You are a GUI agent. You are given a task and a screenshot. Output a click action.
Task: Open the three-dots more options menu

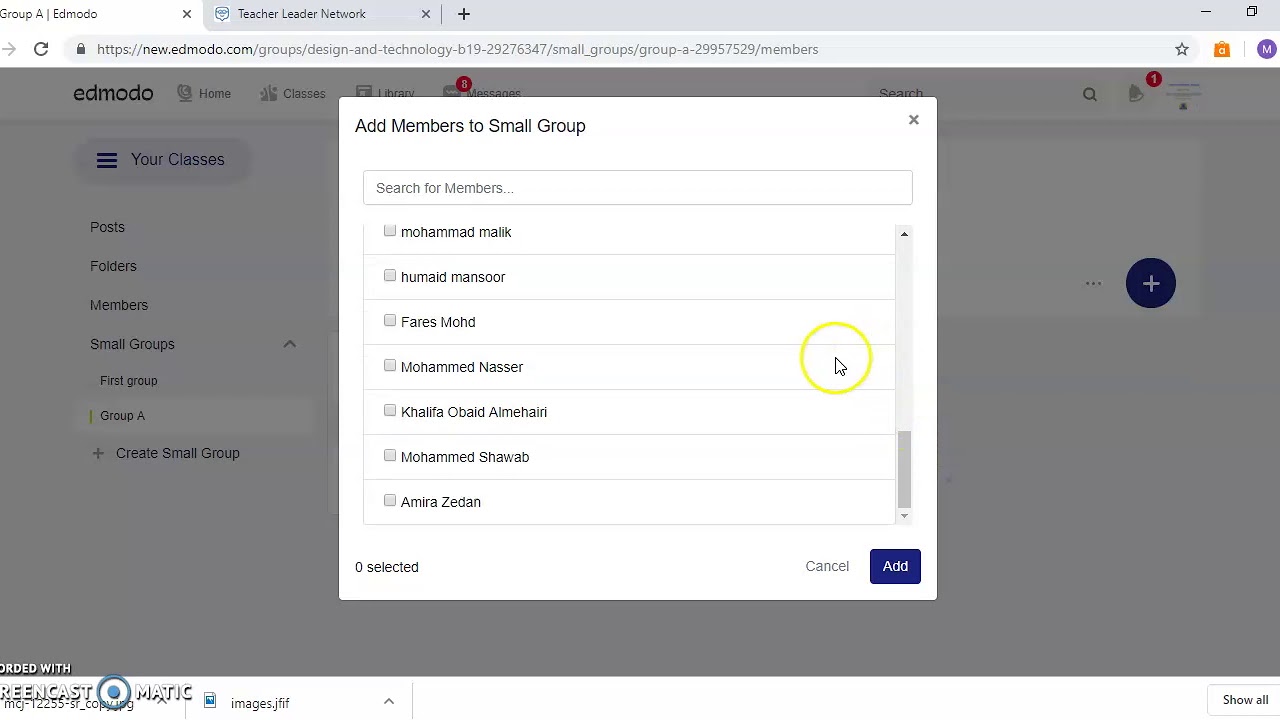(x=1093, y=284)
